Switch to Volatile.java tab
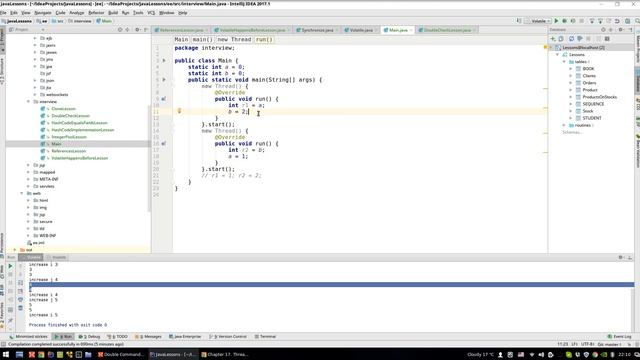Viewport: 640px width, 360px height. click(x=361, y=30)
